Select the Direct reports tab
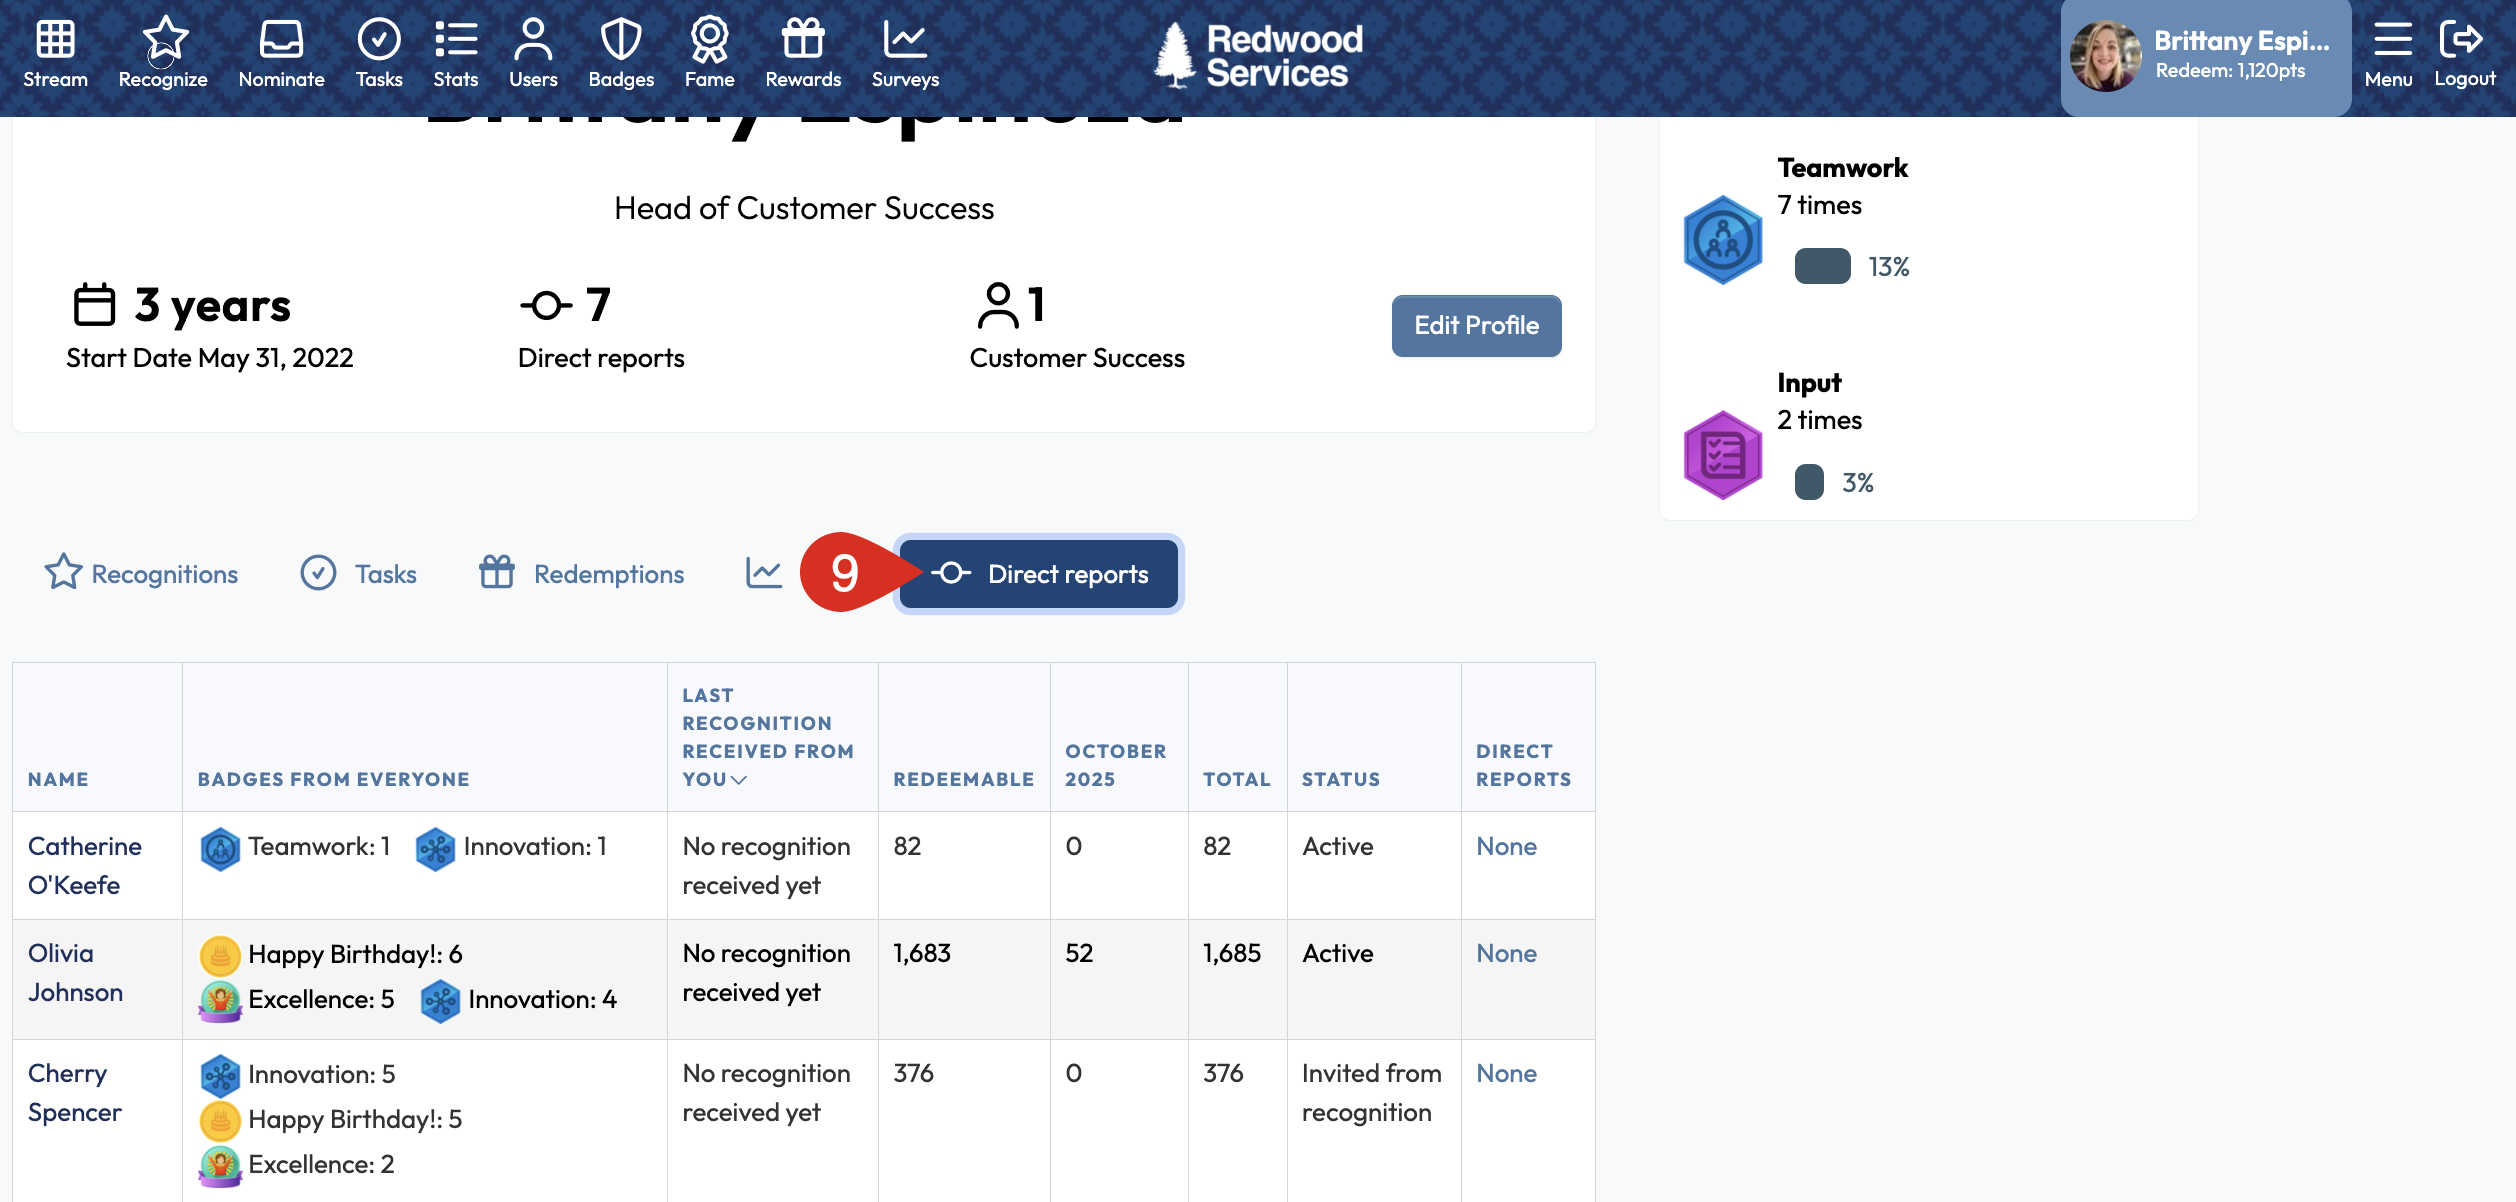Image resolution: width=2516 pixels, height=1202 pixels. click(1039, 574)
